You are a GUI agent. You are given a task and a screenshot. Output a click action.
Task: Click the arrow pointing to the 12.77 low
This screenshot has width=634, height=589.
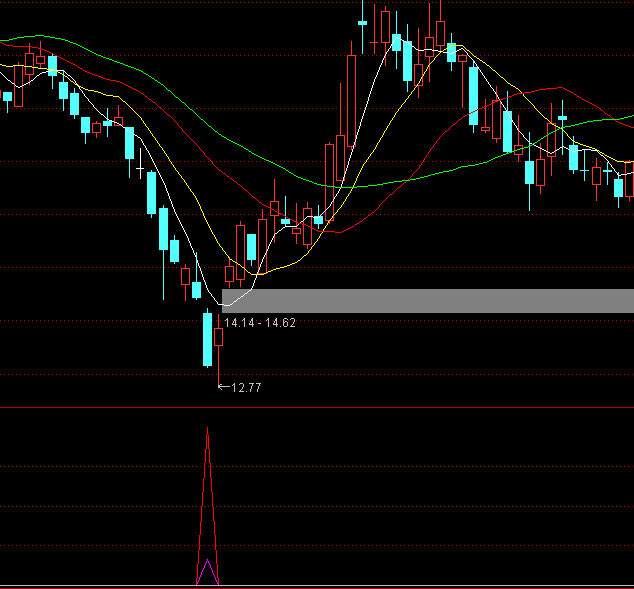(x=223, y=387)
